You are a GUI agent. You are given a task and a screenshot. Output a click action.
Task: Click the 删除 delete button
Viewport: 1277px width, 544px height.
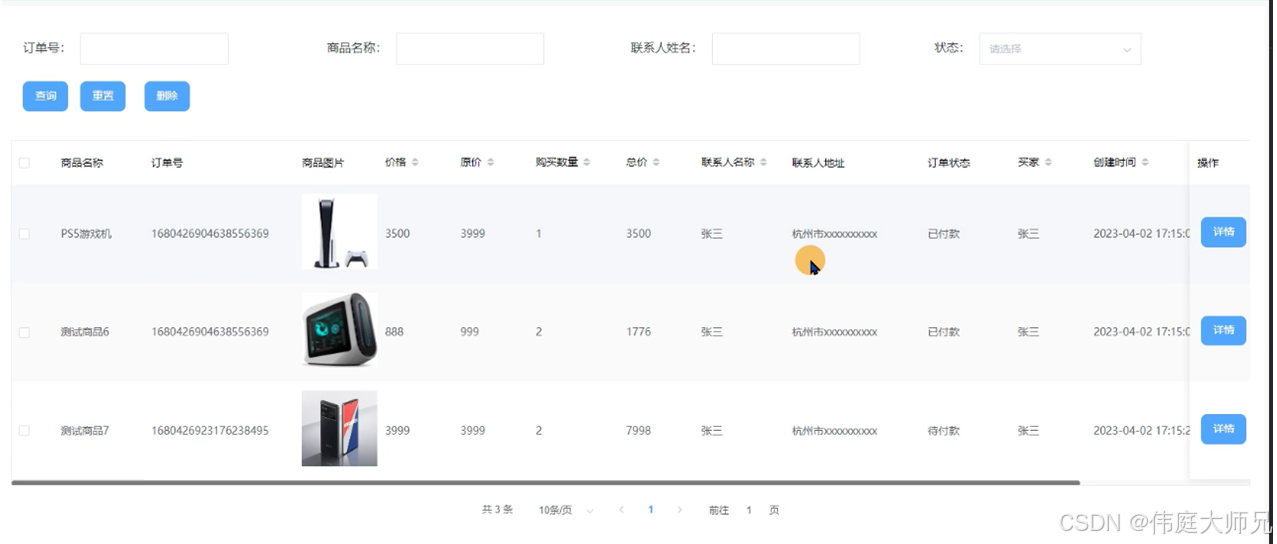[x=167, y=96]
